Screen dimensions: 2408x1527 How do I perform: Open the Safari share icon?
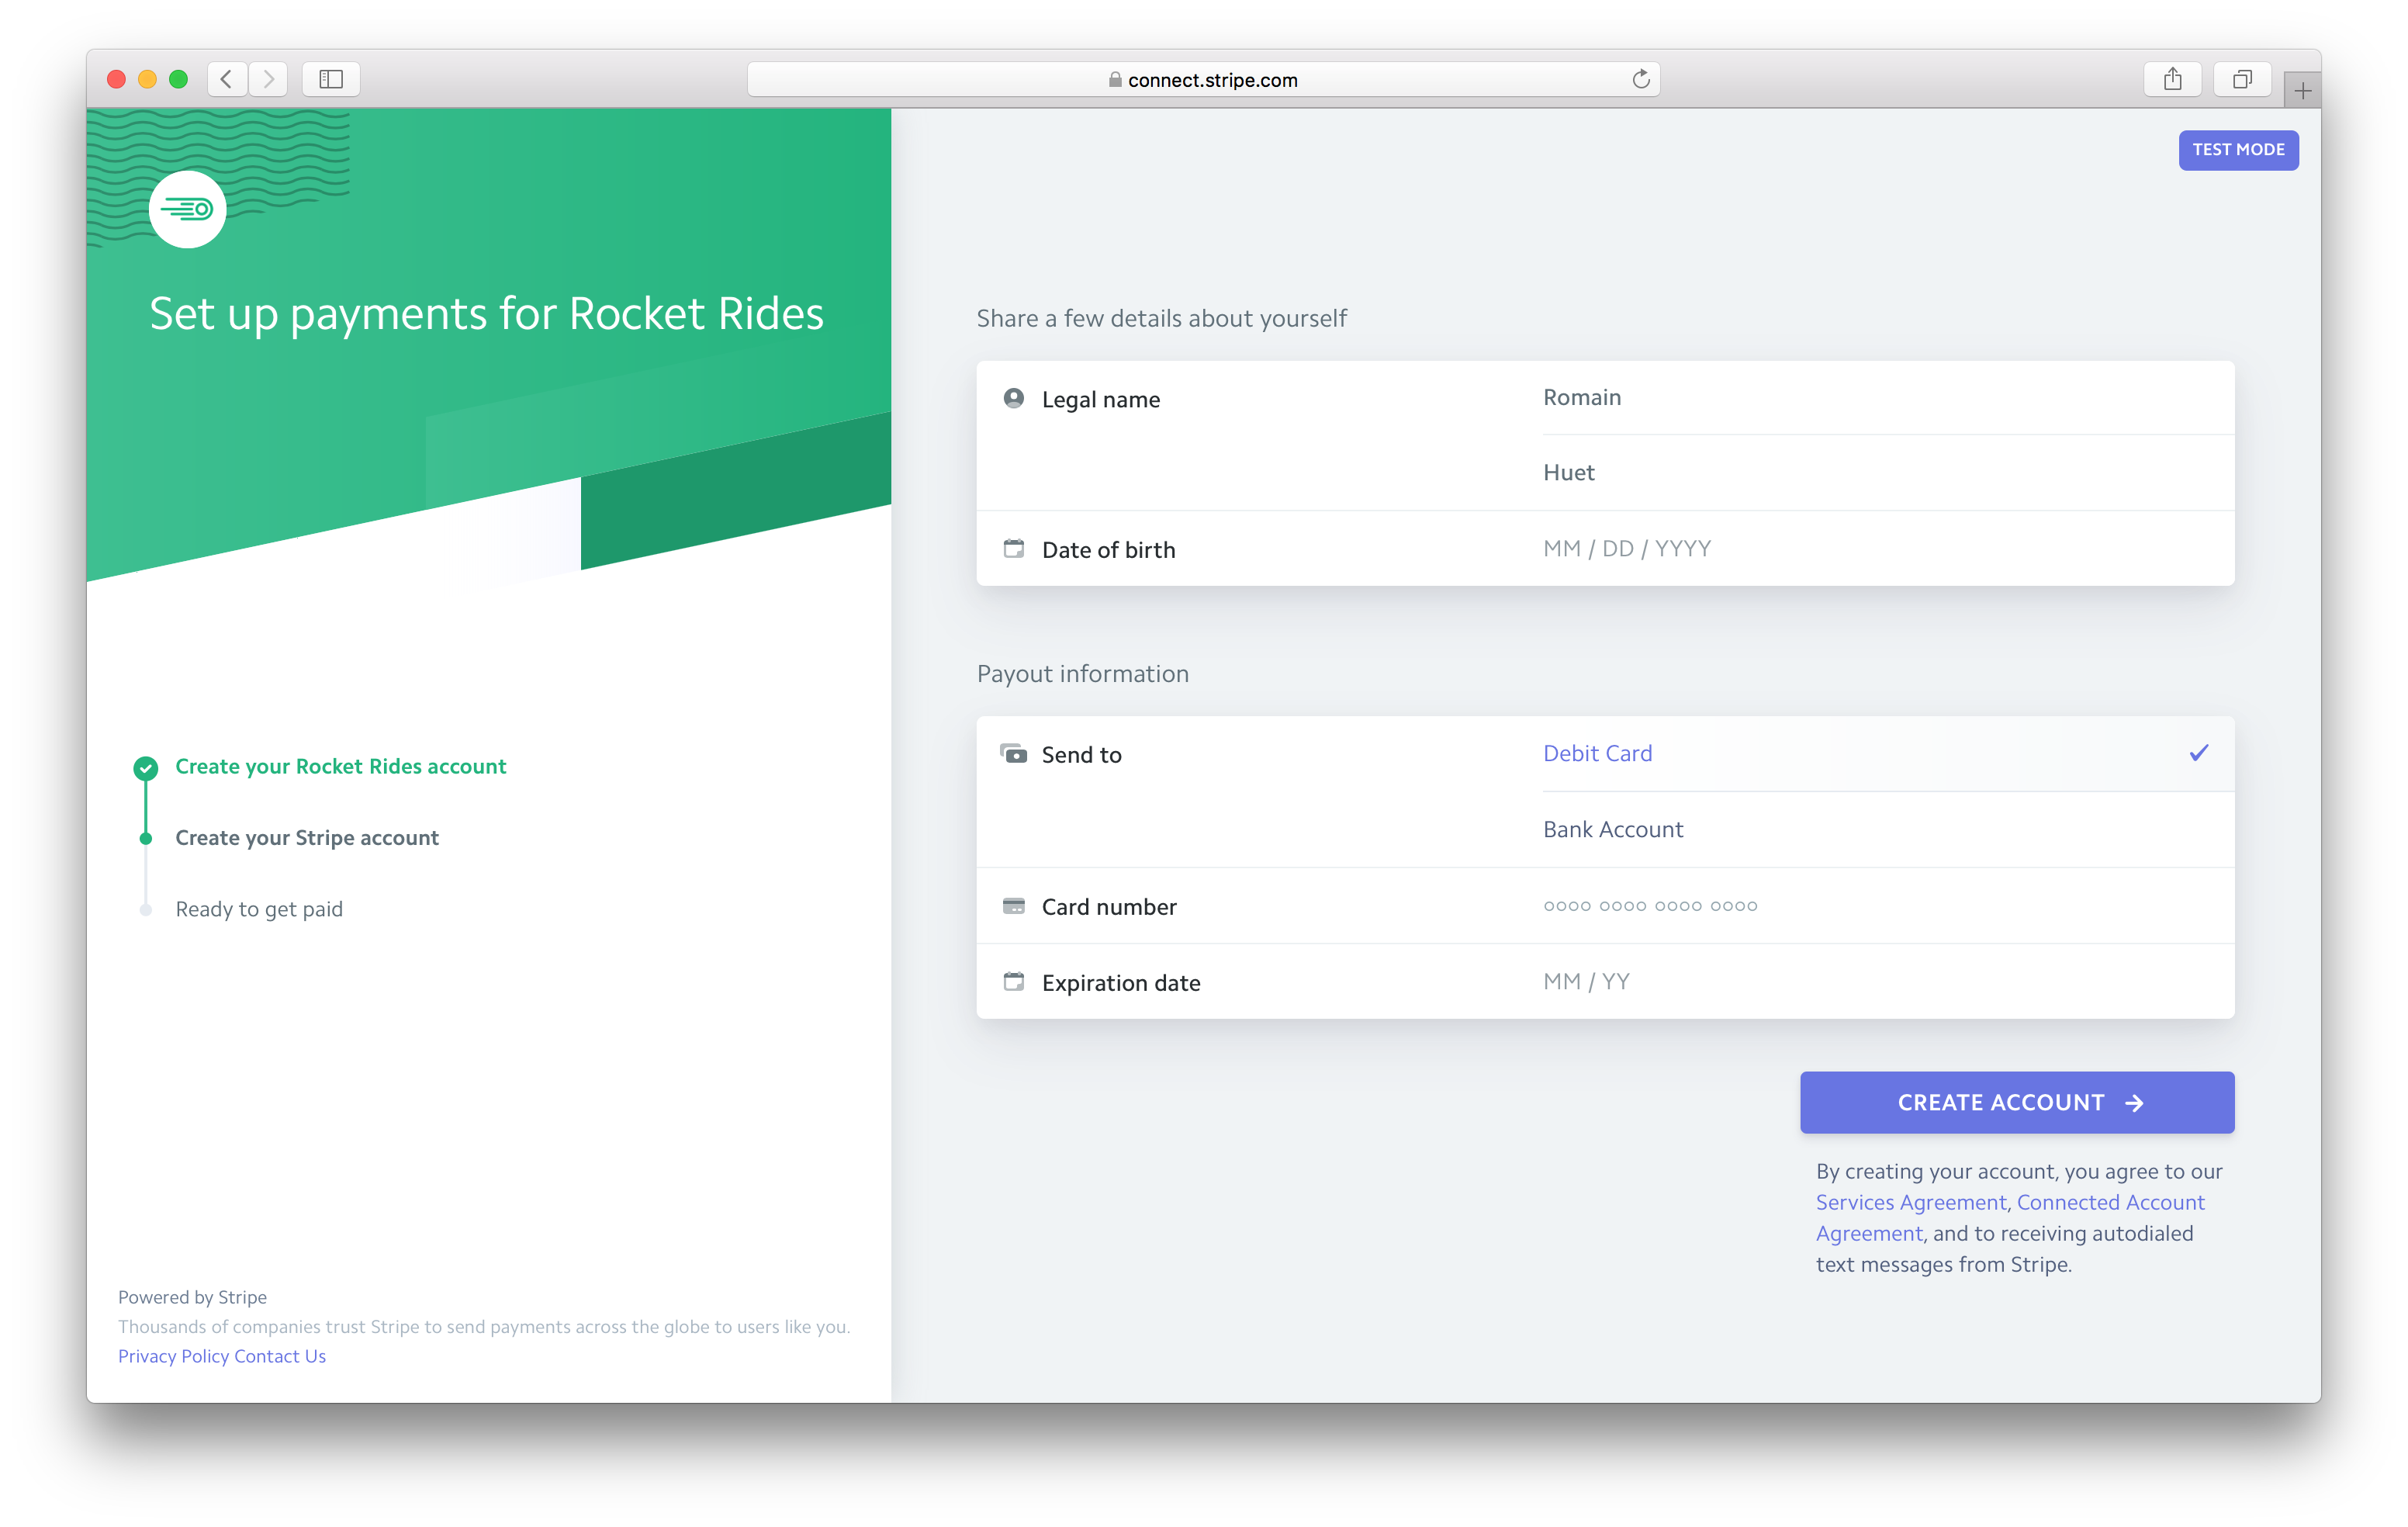[2172, 79]
